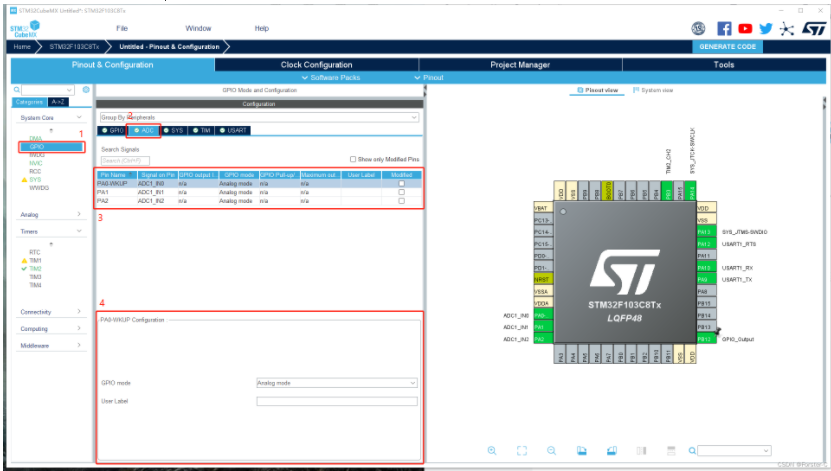831x471 pixels.
Task: Fit the chip to view with best-fit icon
Action: [522, 450]
